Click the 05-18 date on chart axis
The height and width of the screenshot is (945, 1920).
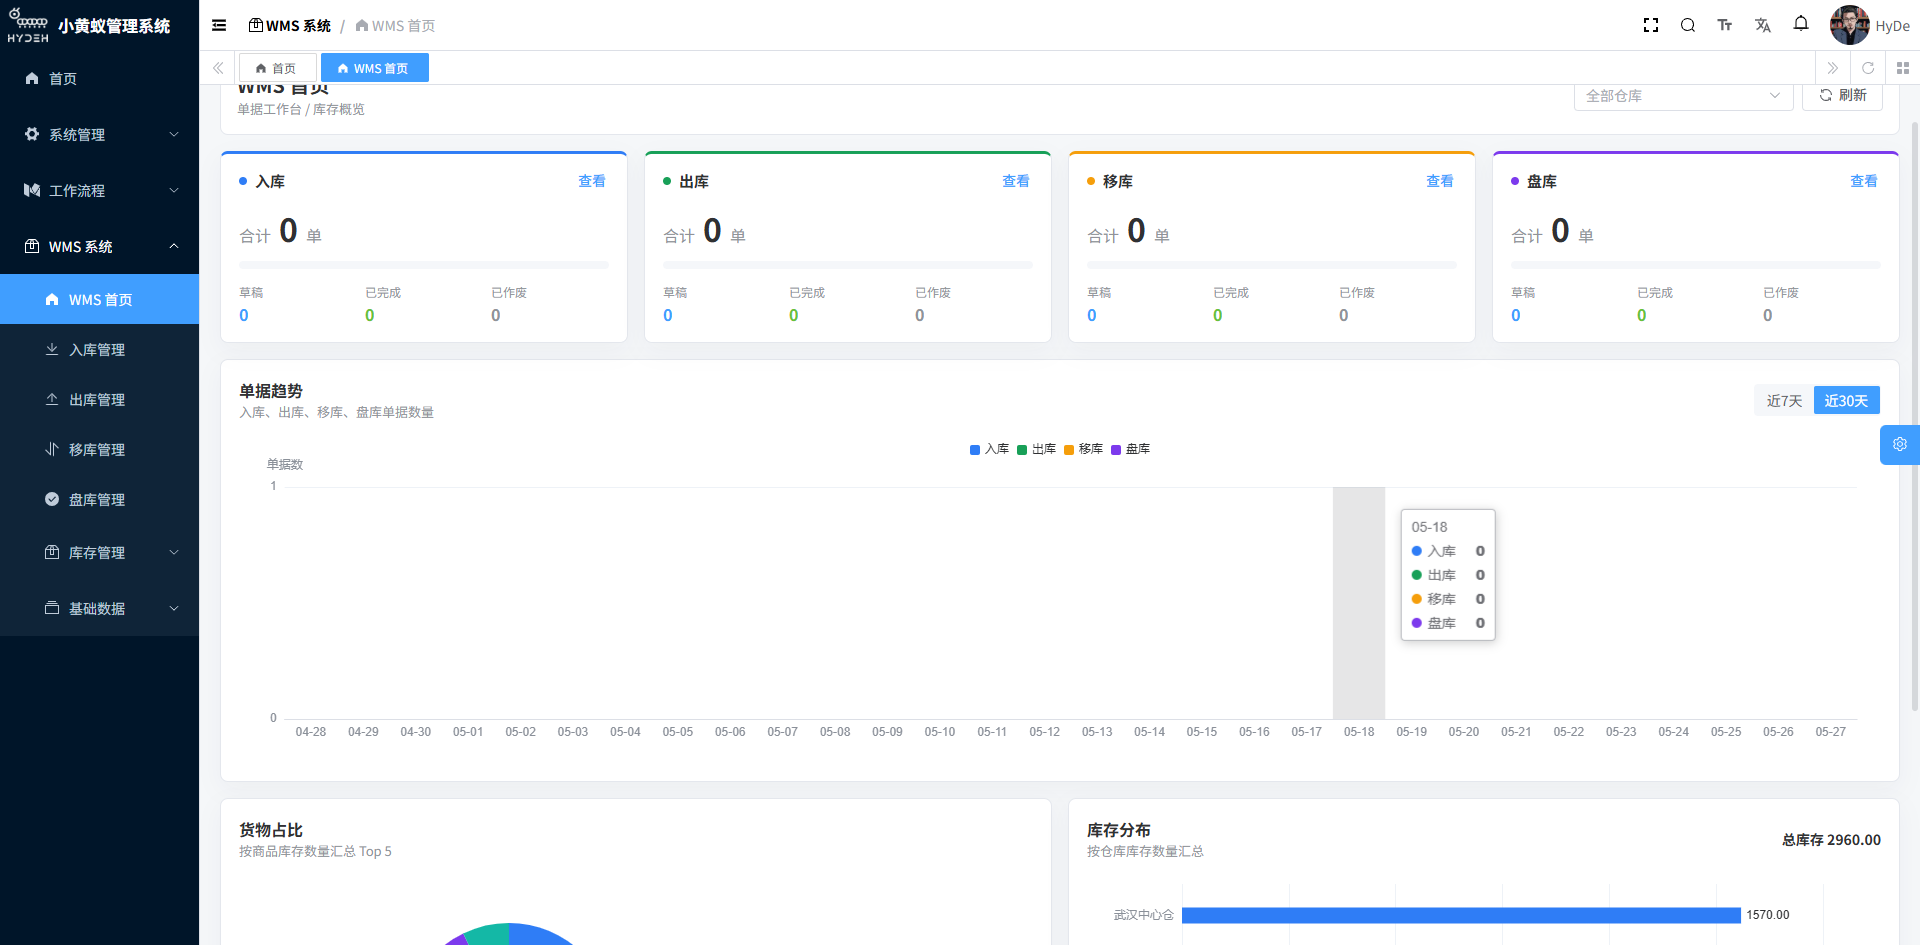pyautogui.click(x=1359, y=732)
